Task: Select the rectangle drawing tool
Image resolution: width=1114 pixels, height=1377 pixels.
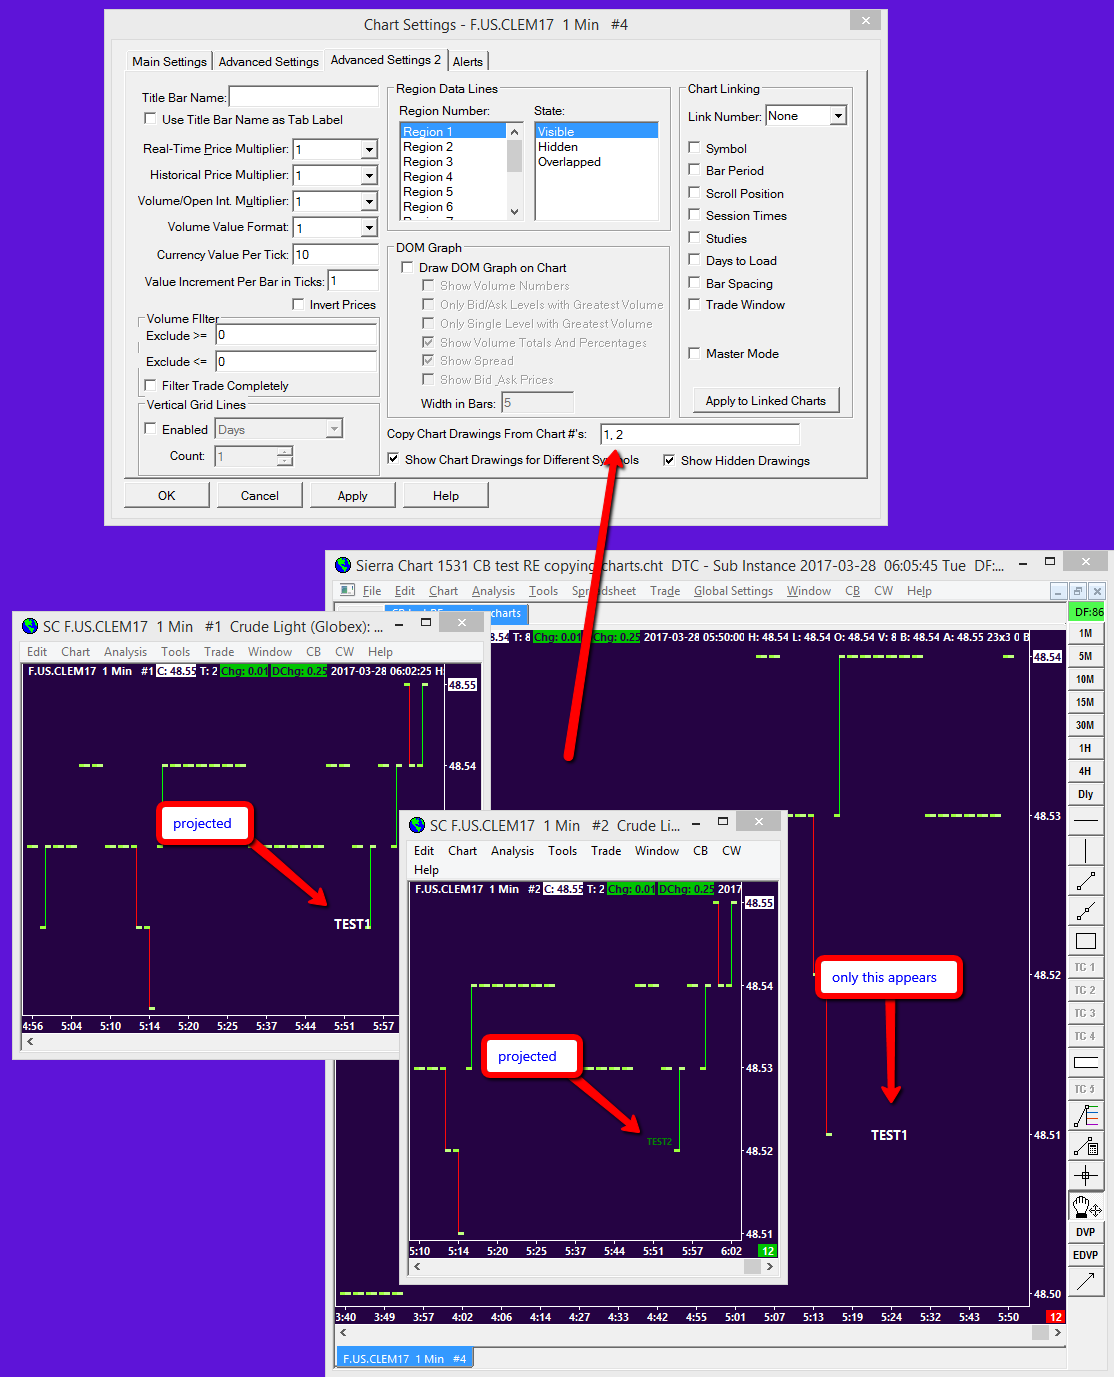Action: click(1085, 941)
